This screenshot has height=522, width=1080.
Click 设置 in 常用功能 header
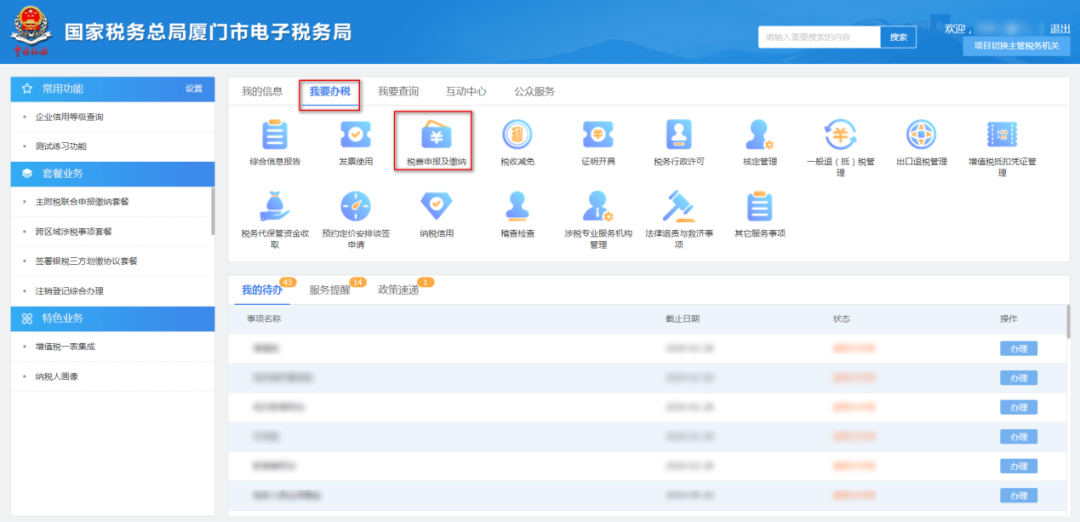(x=193, y=88)
